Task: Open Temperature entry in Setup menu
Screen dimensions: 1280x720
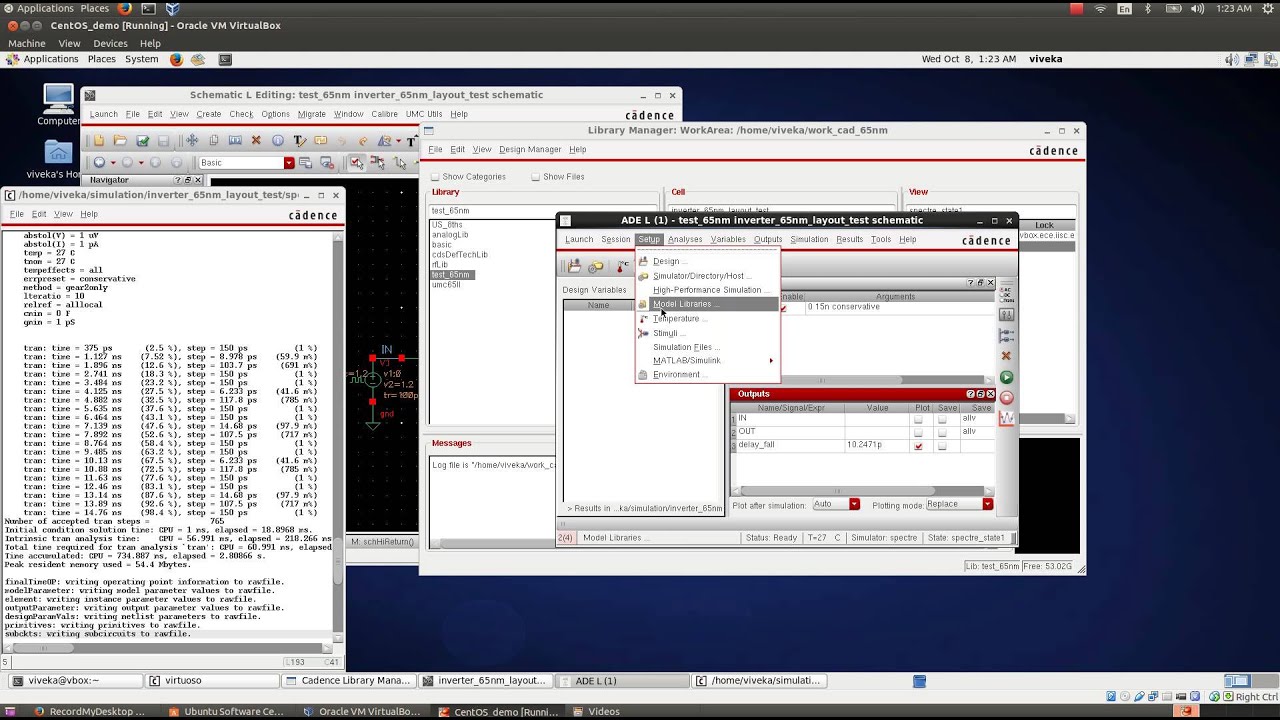Action: (707, 319)
